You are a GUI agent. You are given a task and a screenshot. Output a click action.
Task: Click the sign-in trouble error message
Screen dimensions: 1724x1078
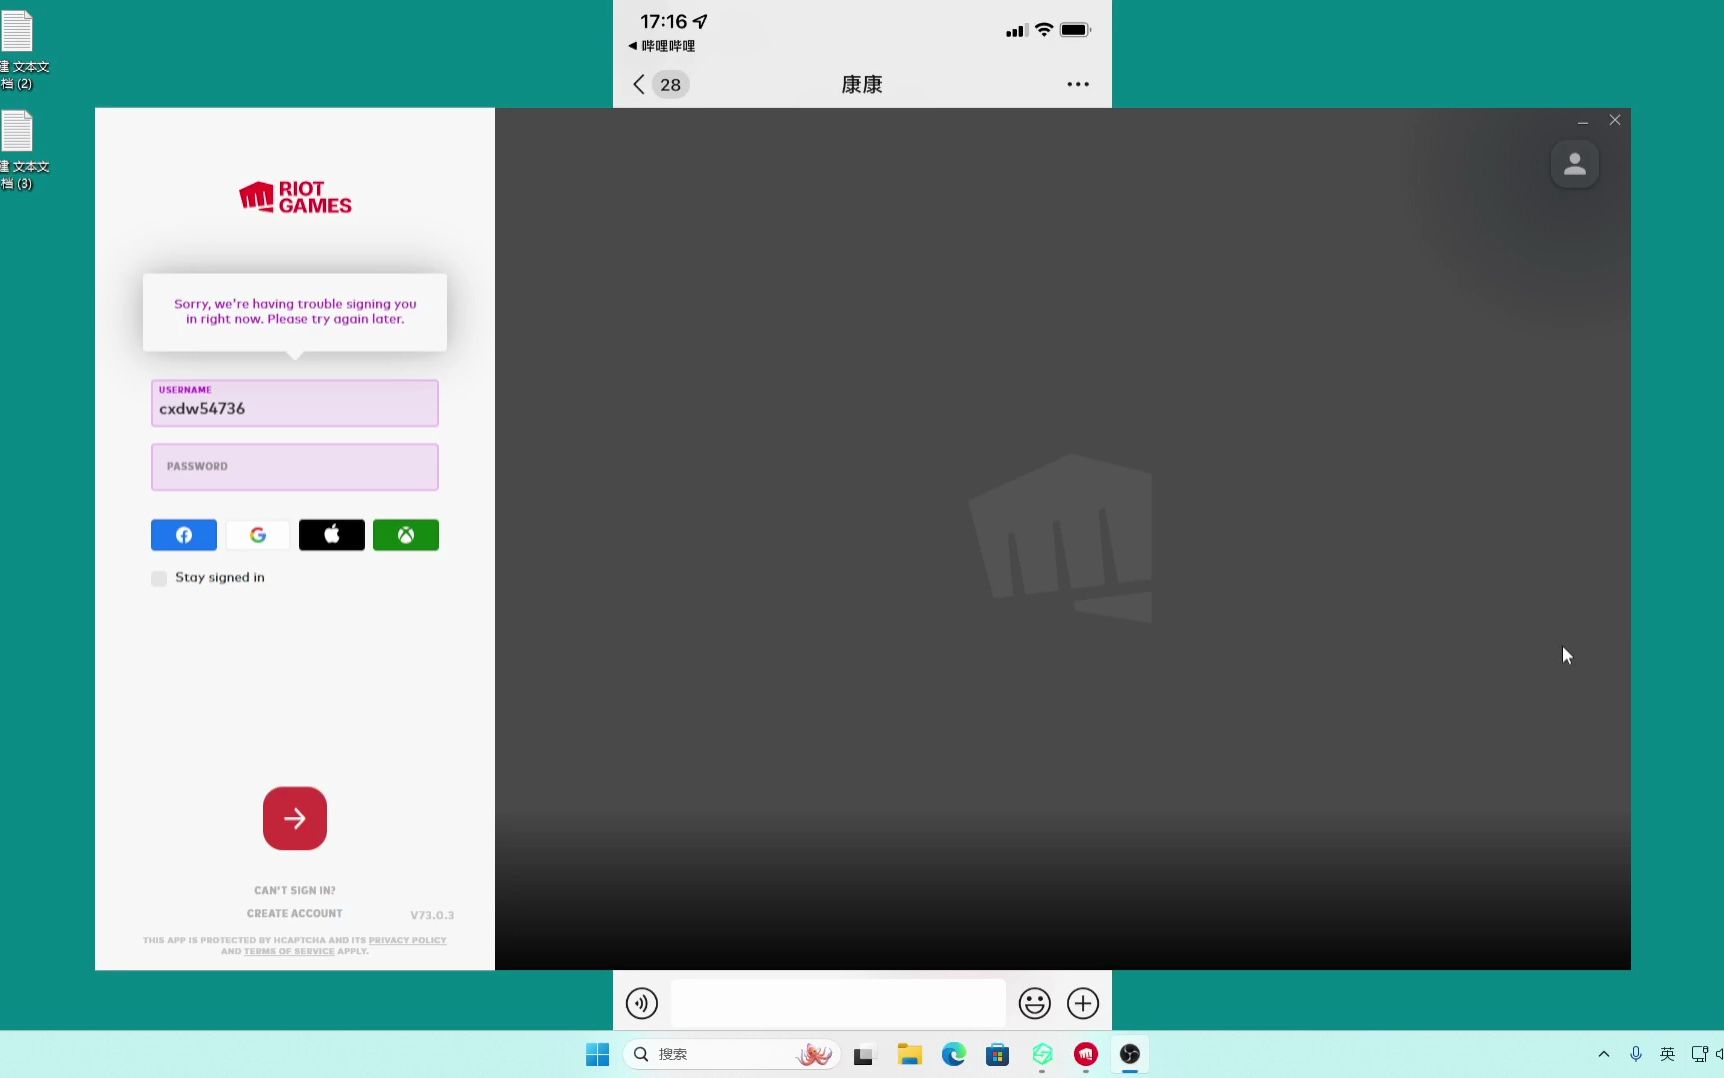click(x=295, y=311)
